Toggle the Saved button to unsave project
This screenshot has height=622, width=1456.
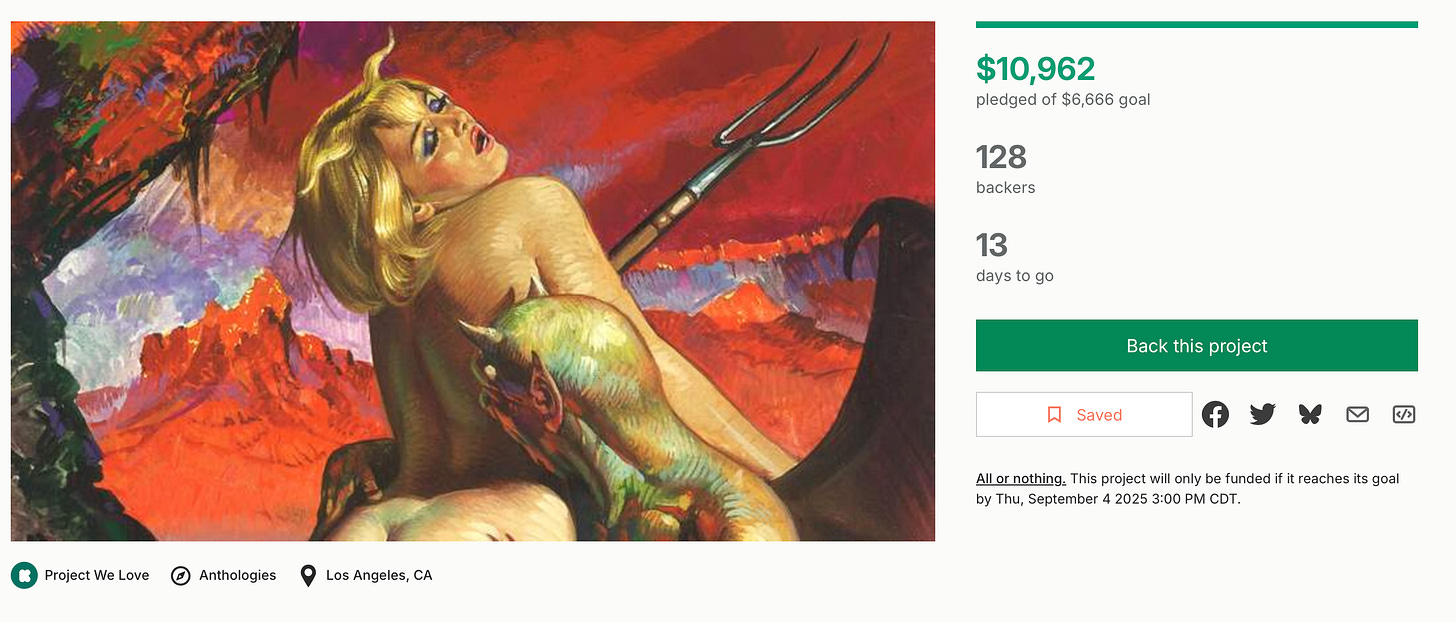[1084, 414]
